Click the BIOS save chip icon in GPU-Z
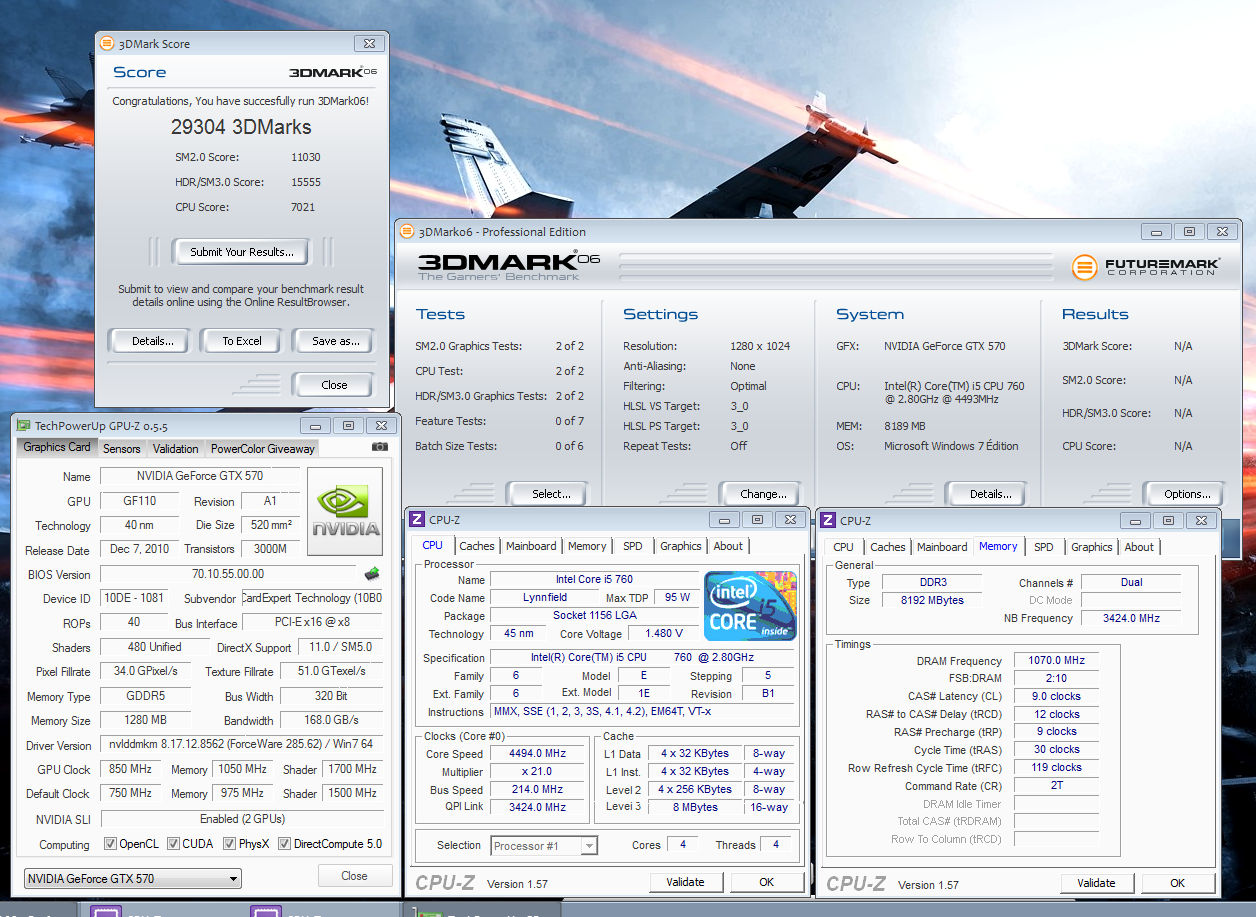The height and width of the screenshot is (917, 1256). (372, 574)
